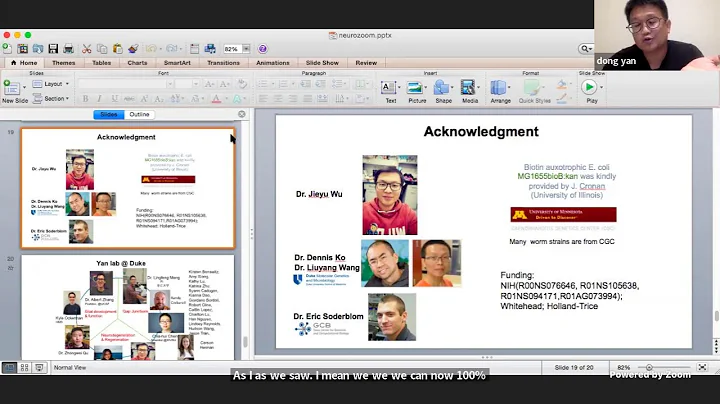Open the Toolbox icon
The image size is (720, 404).
click(194, 49)
